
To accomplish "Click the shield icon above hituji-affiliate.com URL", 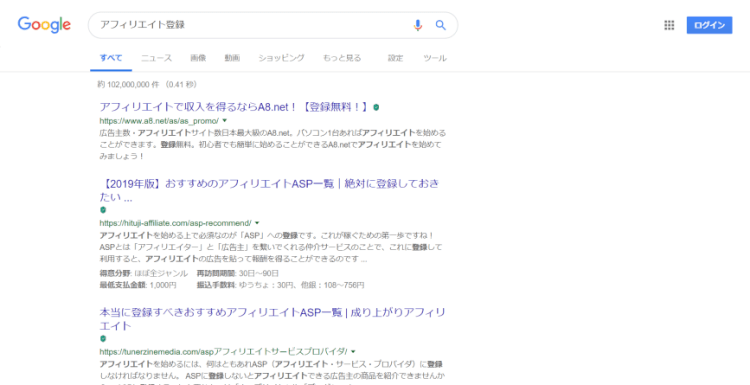I will [103, 210].
